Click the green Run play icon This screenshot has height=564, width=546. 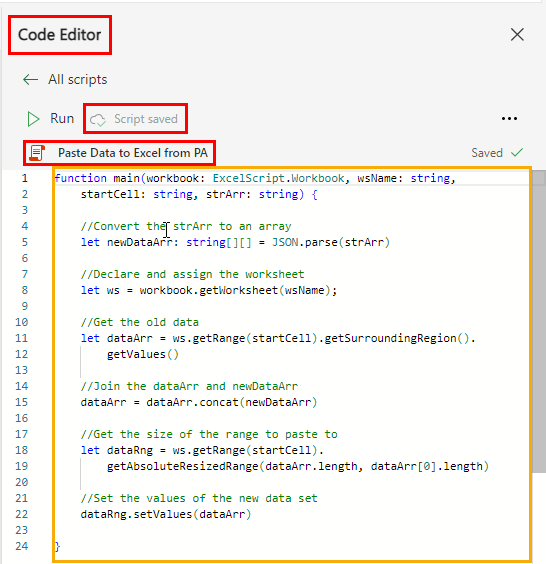pyautogui.click(x=33, y=119)
